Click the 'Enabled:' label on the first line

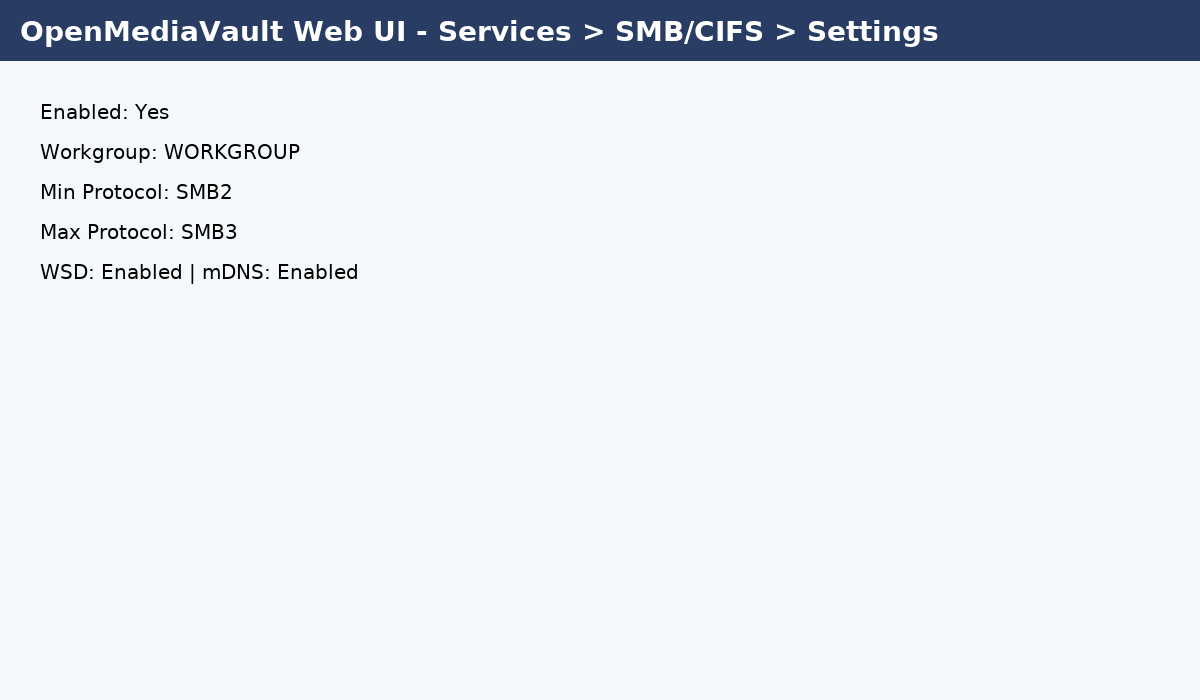[x=84, y=113]
